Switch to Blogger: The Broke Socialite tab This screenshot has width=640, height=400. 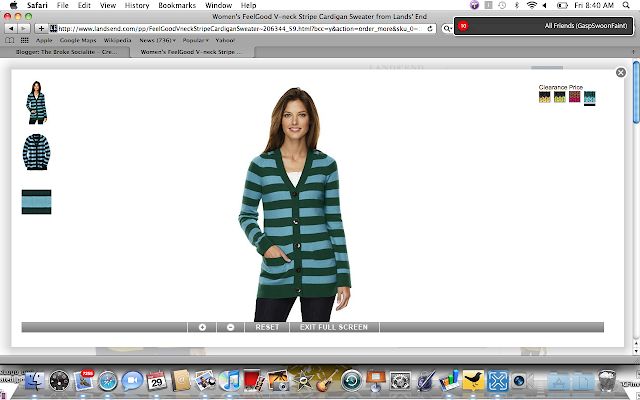point(65,52)
